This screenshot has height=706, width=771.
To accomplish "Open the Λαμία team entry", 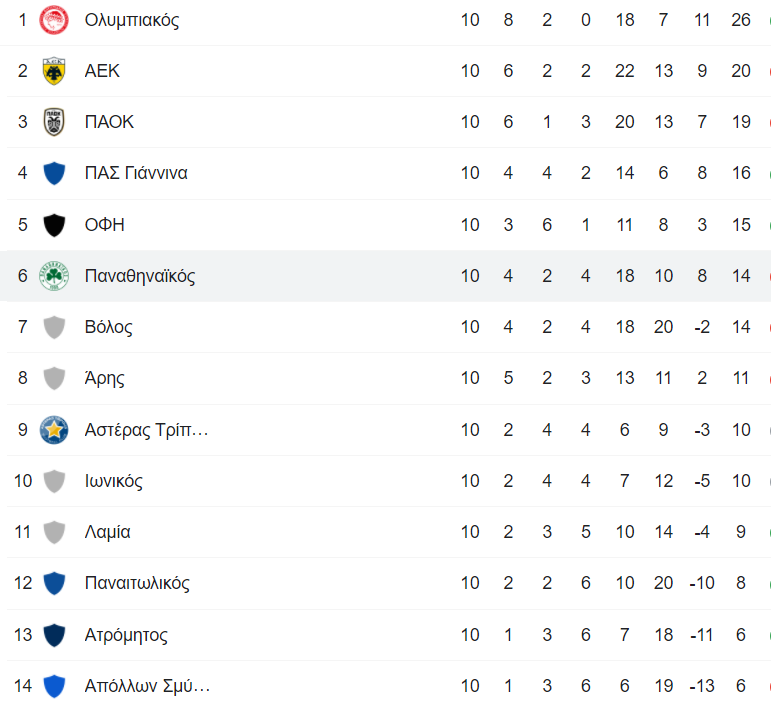I will [107, 532].
